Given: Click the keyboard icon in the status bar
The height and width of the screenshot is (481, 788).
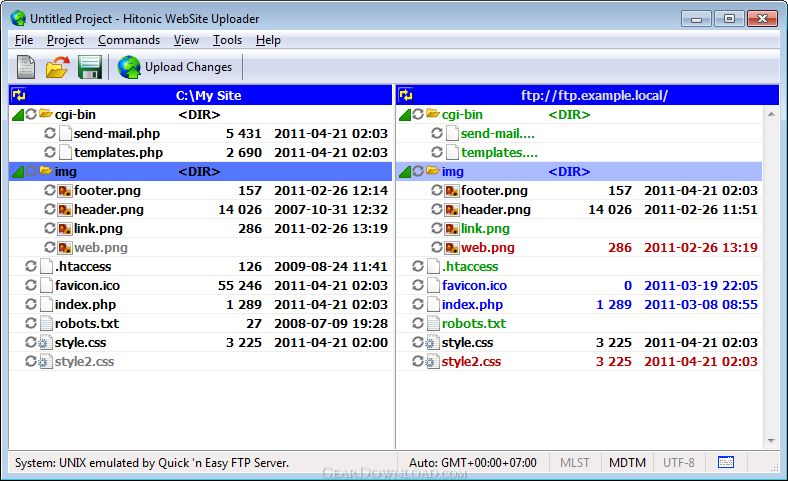Looking at the screenshot, I should pos(726,462).
